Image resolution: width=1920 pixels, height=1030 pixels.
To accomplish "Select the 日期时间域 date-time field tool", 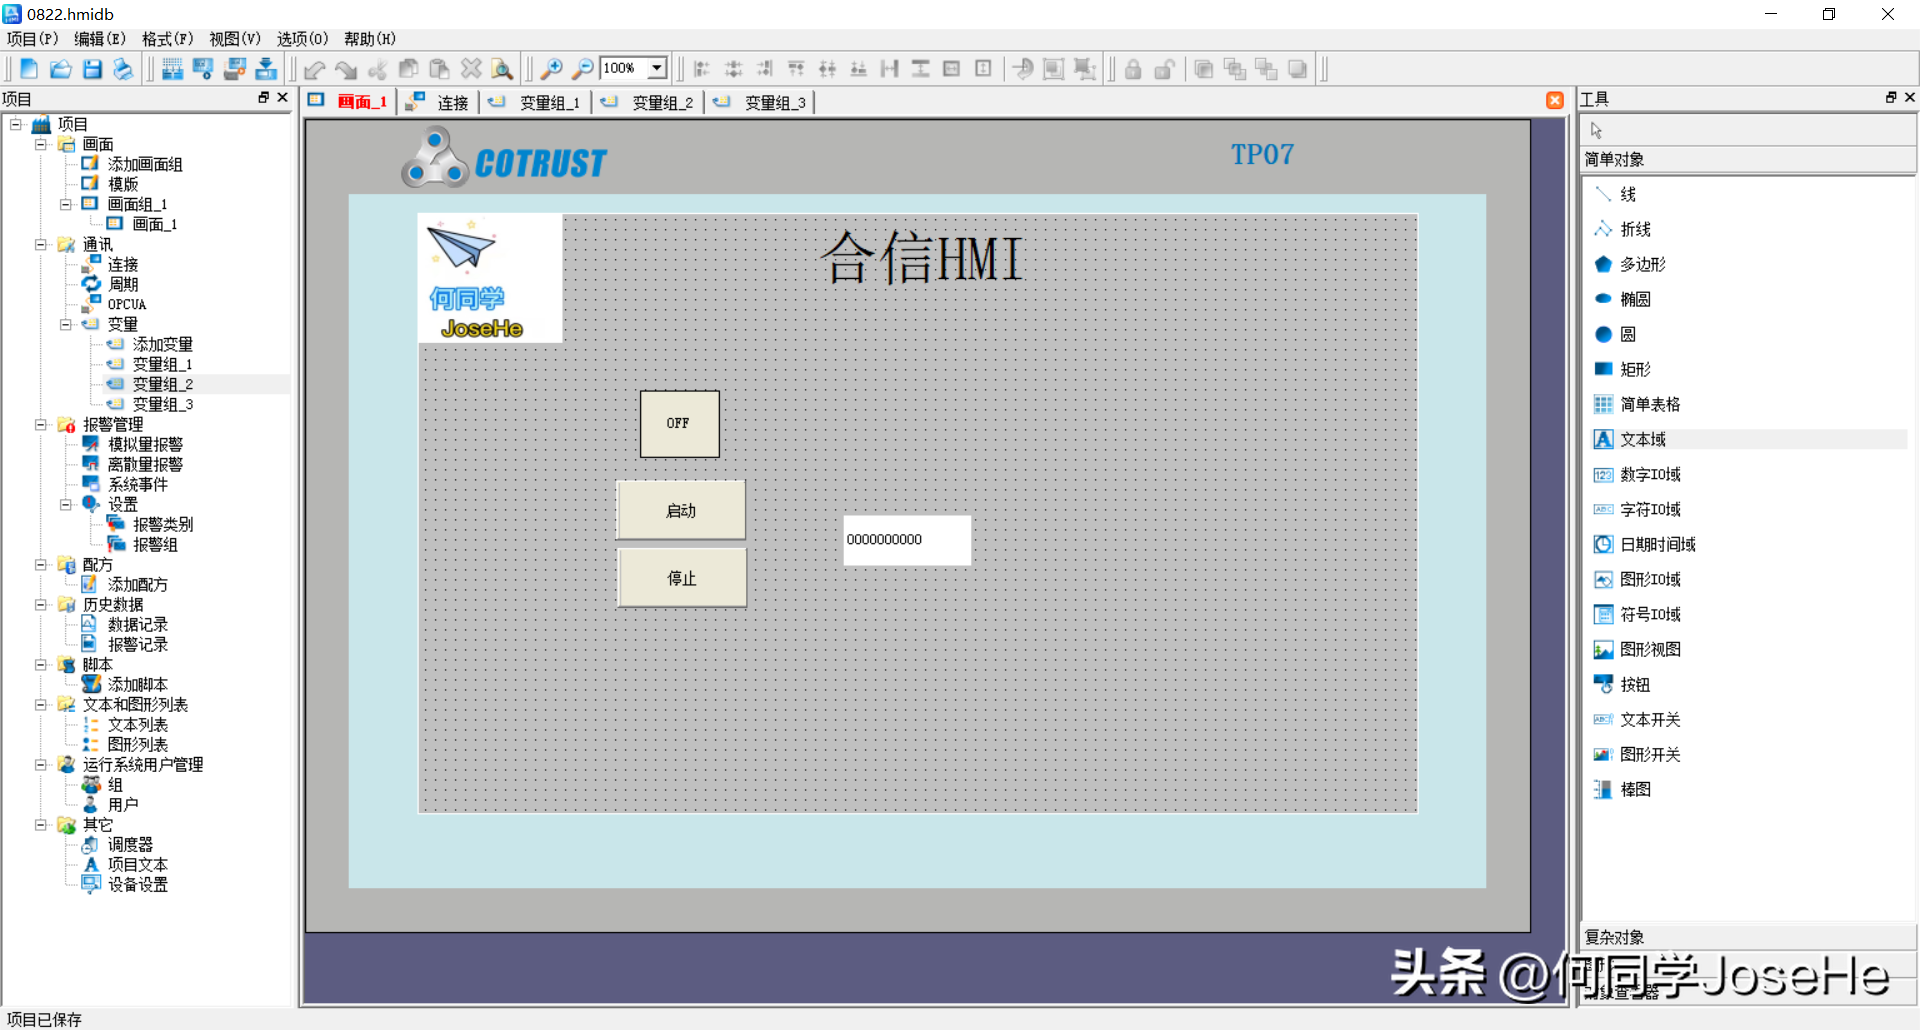I will click(x=1657, y=544).
